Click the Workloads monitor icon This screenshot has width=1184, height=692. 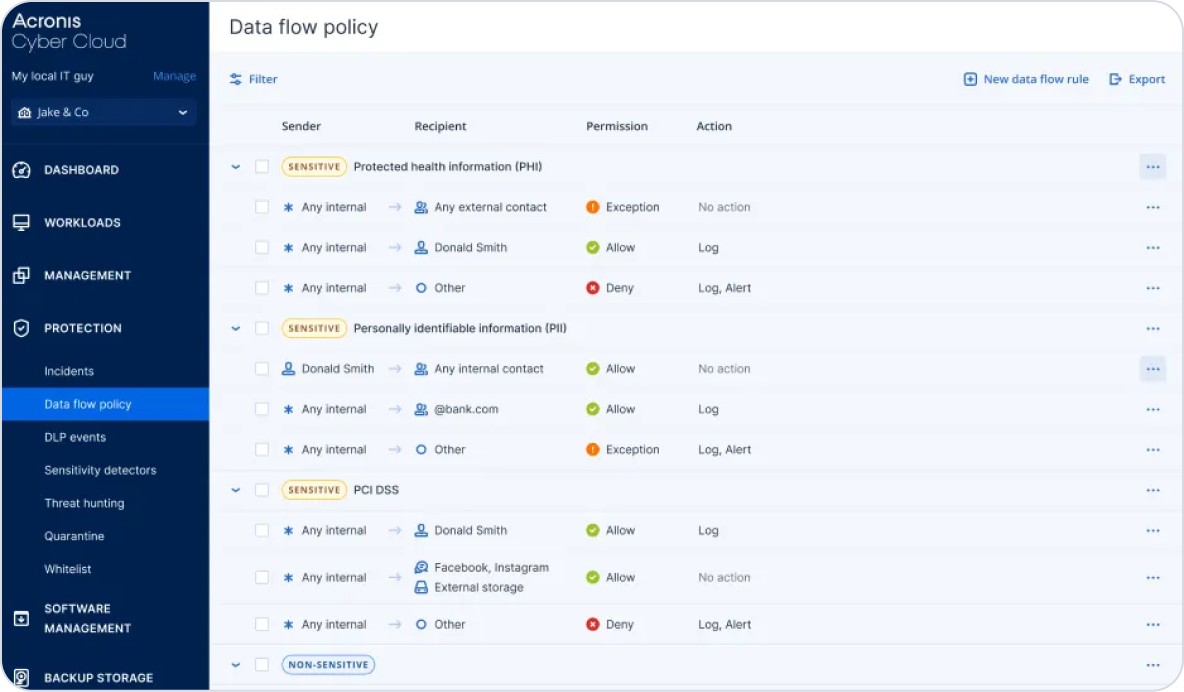pyautogui.click(x=21, y=223)
